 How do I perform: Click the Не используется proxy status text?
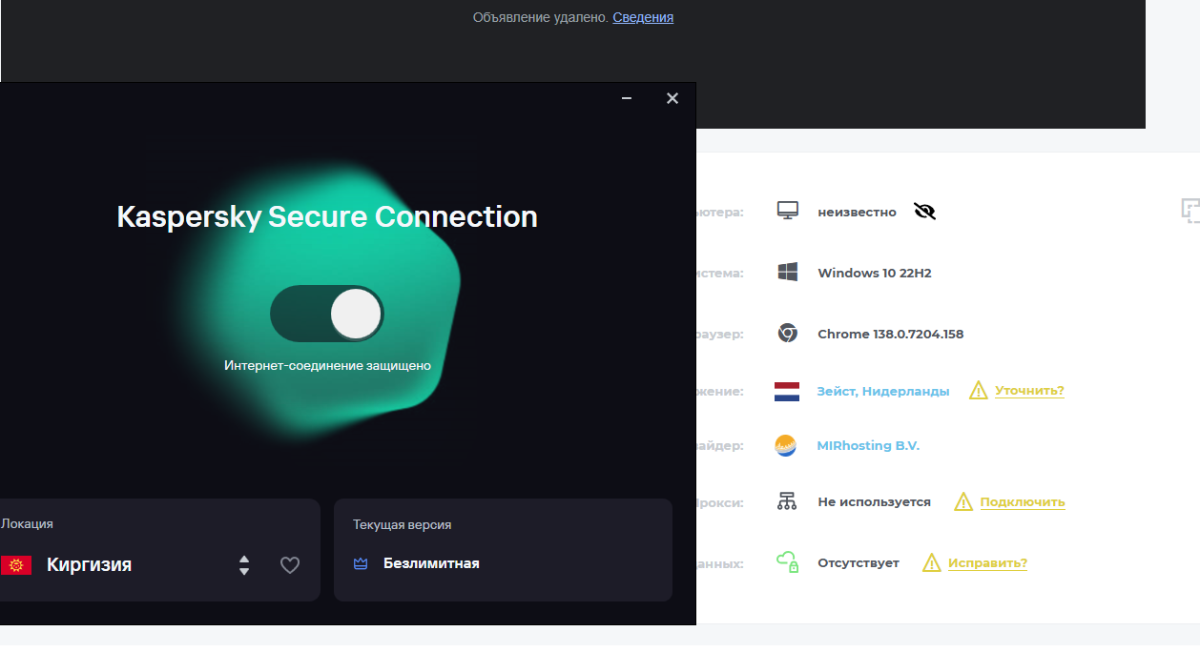coord(874,502)
